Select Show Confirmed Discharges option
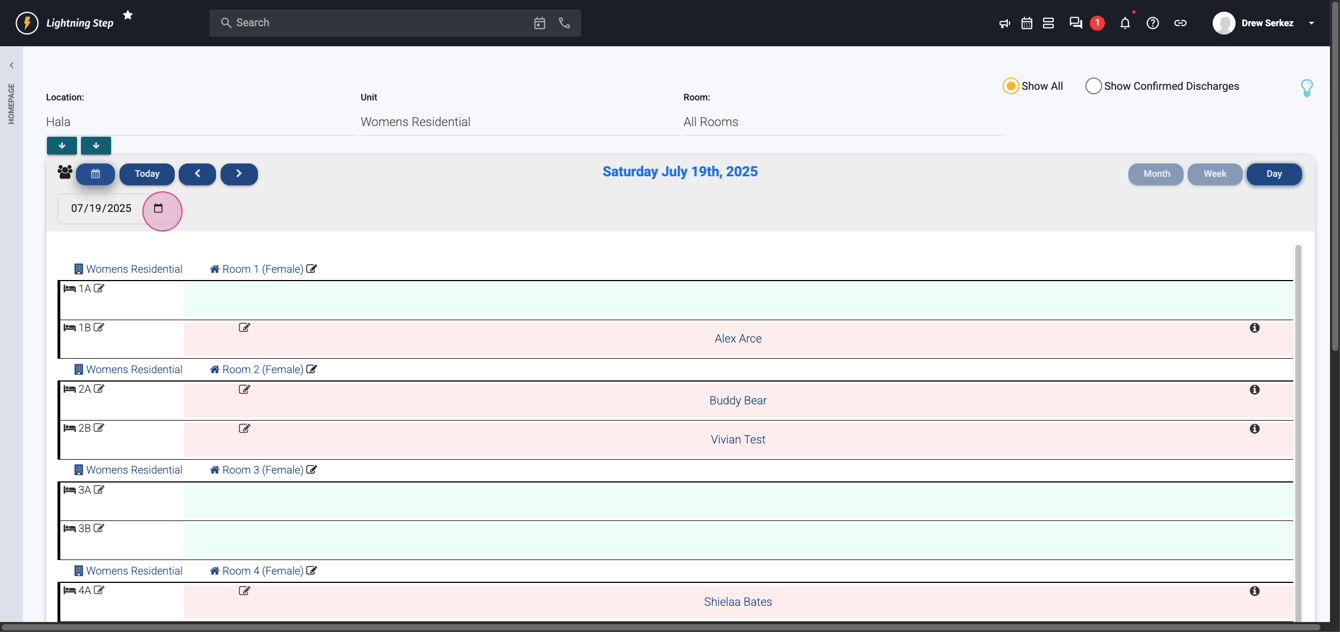The height and width of the screenshot is (632, 1340). (x=1093, y=86)
